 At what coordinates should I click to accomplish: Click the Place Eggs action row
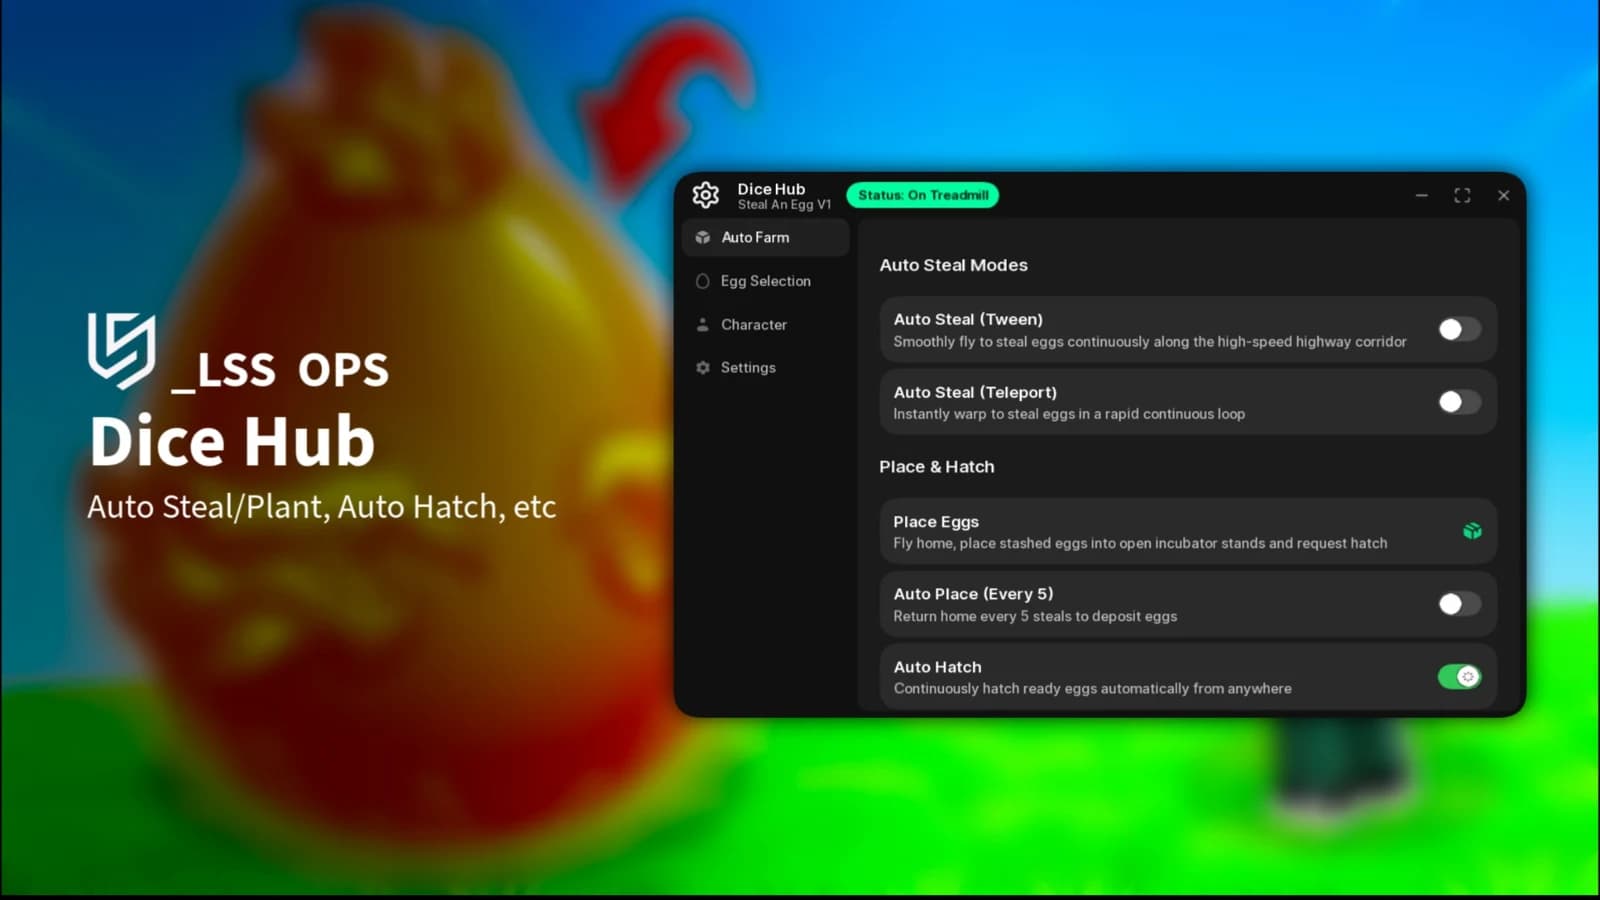[1188, 532]
